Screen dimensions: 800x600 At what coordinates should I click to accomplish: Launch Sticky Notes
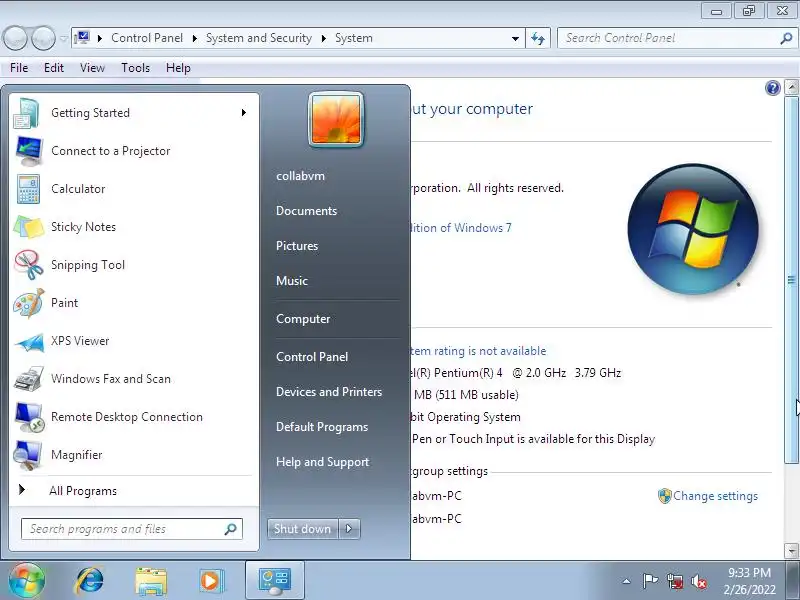pyautogui.click(x=133, y=227)
